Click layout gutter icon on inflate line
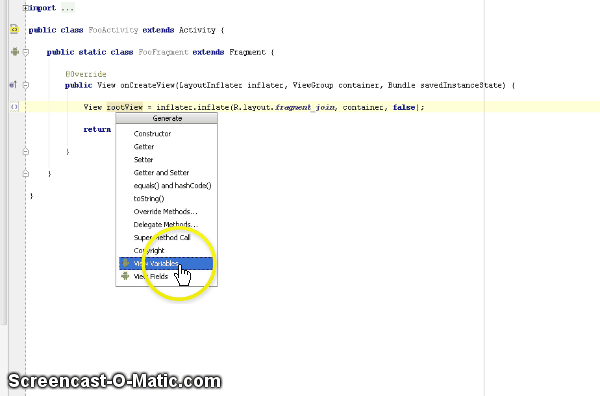The height and width of the screenshot is (396, 600). pyautogui.click(x=14, y=107)
